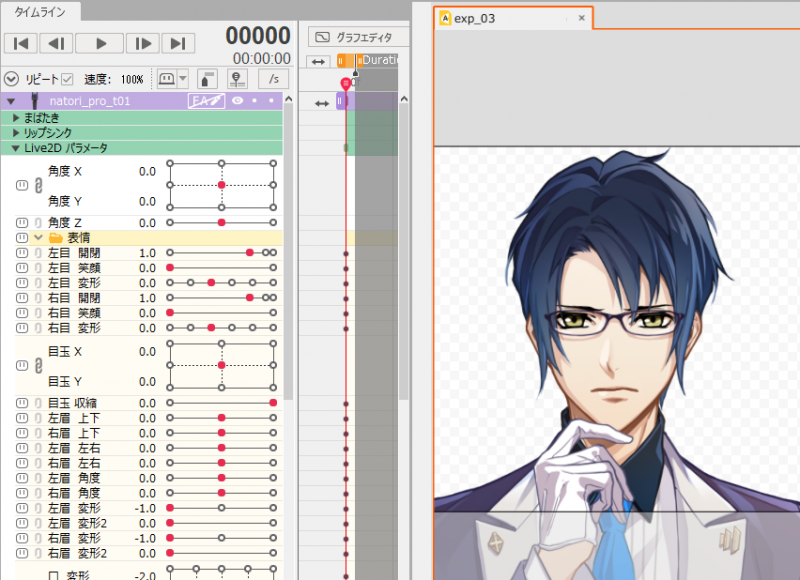Click the face-frame toolbar icon
Viewport: 800px width, 580px height.
pos(167,79)
